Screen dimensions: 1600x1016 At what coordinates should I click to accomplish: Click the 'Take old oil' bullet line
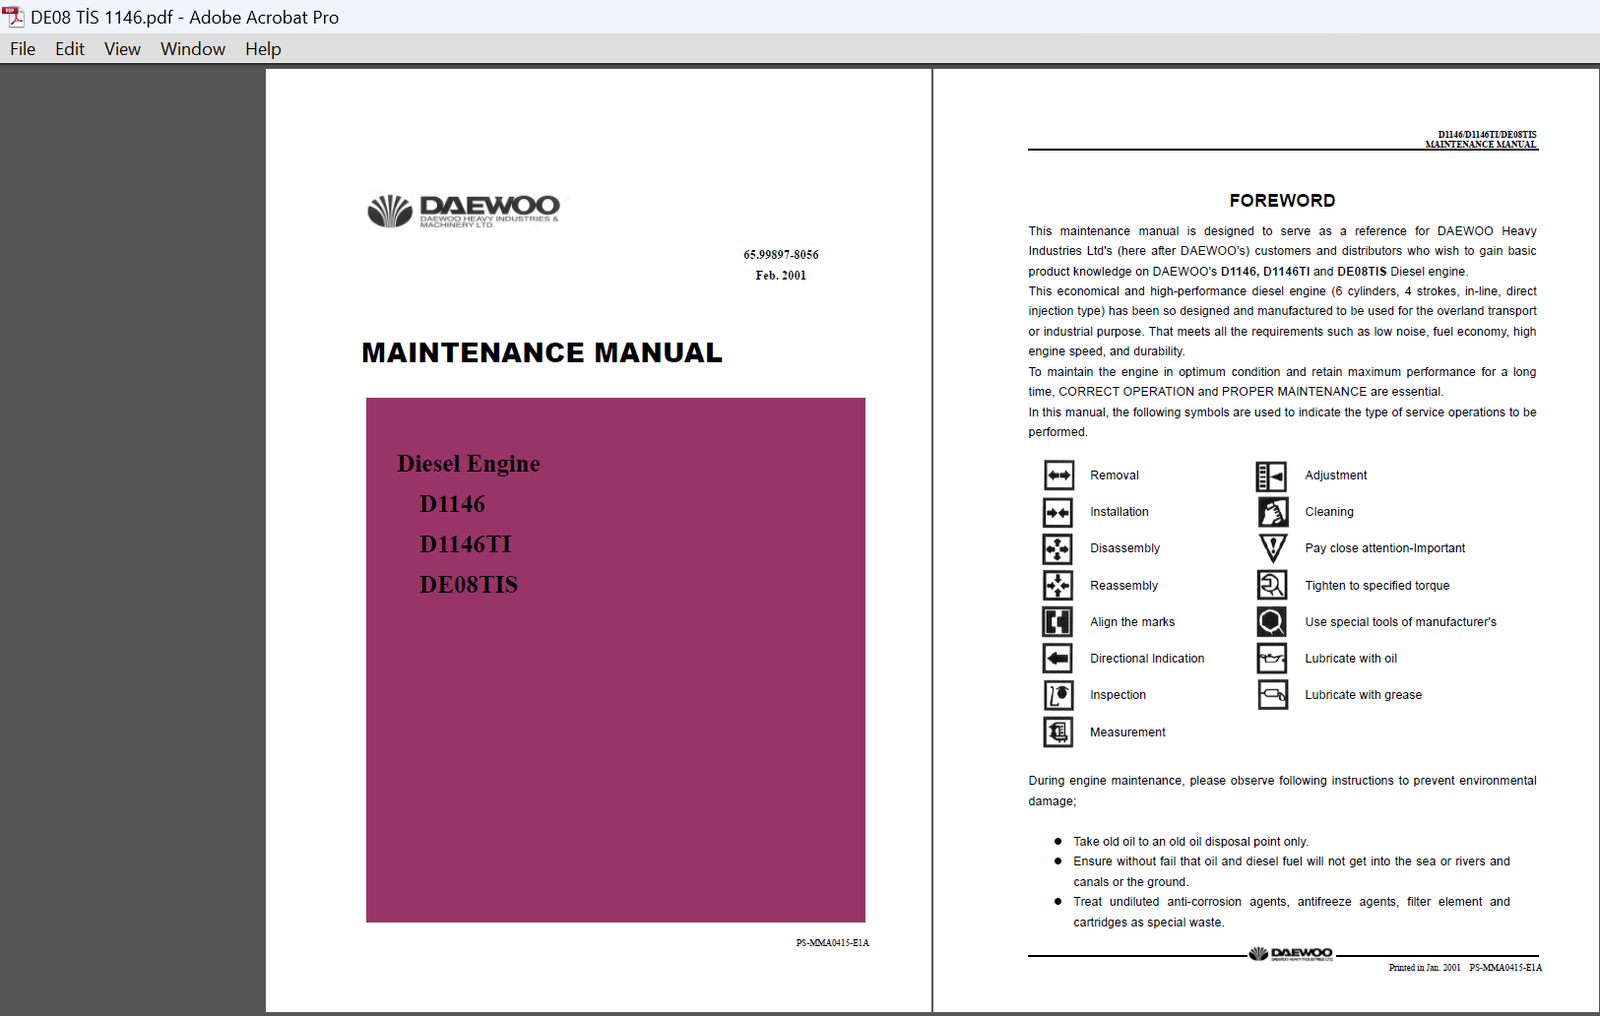(x=1190, y=842)
